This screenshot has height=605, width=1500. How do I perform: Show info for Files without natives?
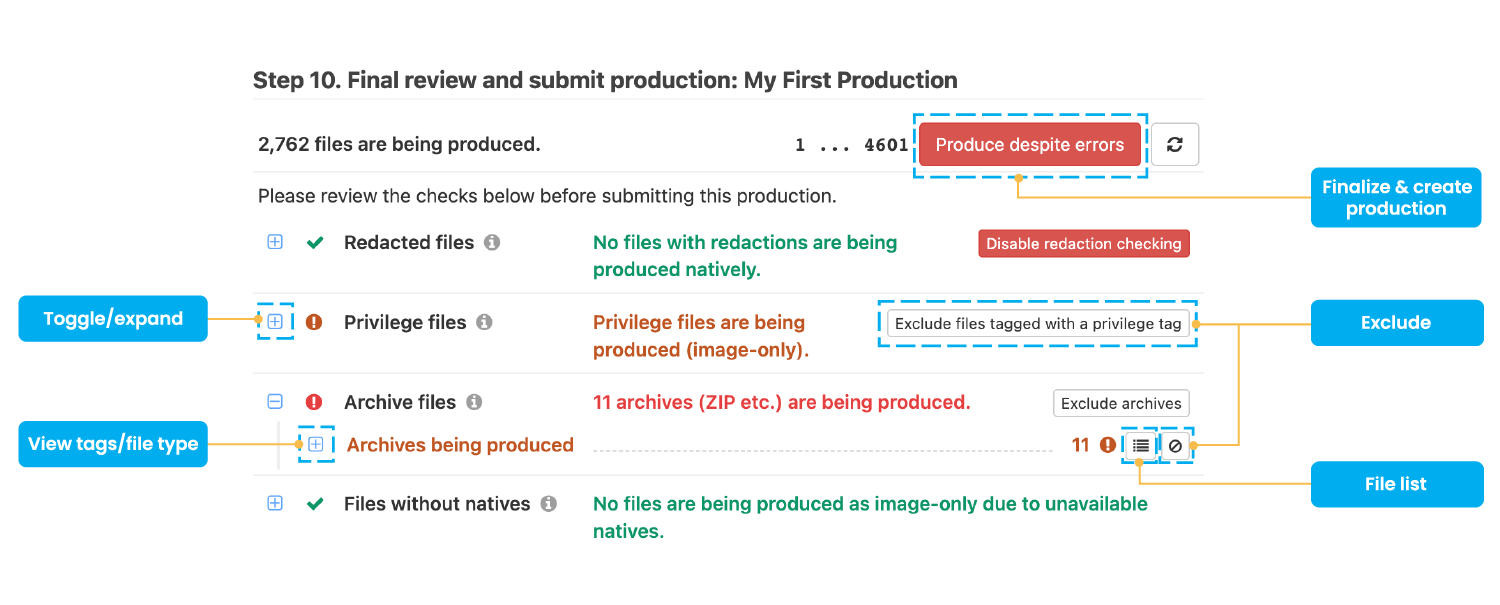[548, 503]
